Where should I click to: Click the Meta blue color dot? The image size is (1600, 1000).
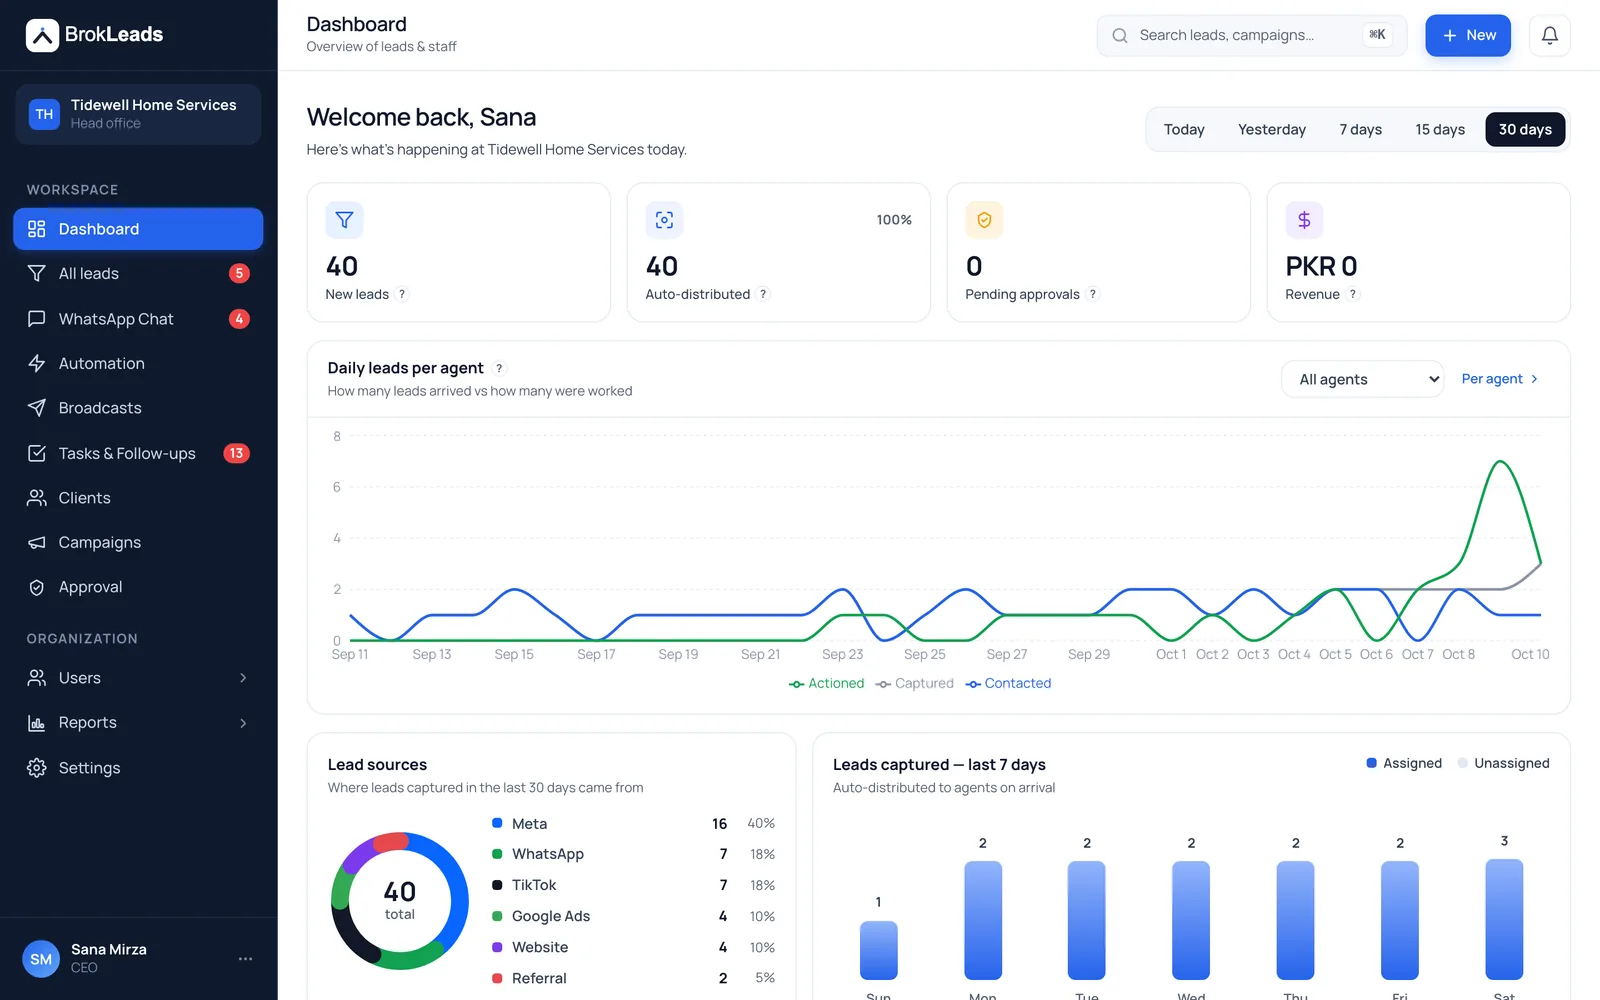pyautogui.click(x=497, y=823)
